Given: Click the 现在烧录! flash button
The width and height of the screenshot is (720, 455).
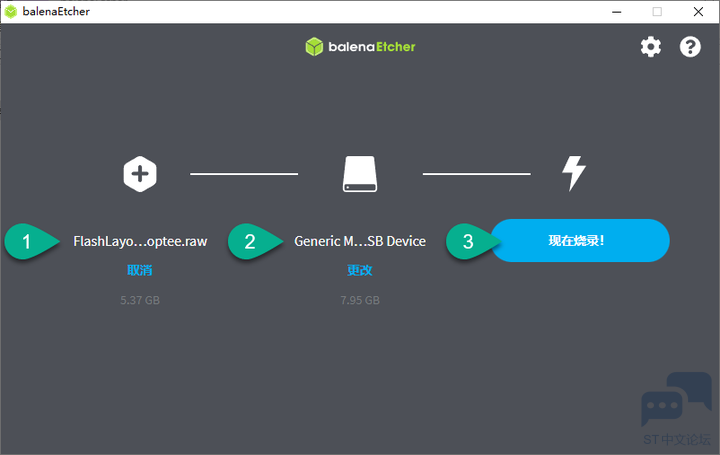Looking at the screenshot, I should pos(580,241).
